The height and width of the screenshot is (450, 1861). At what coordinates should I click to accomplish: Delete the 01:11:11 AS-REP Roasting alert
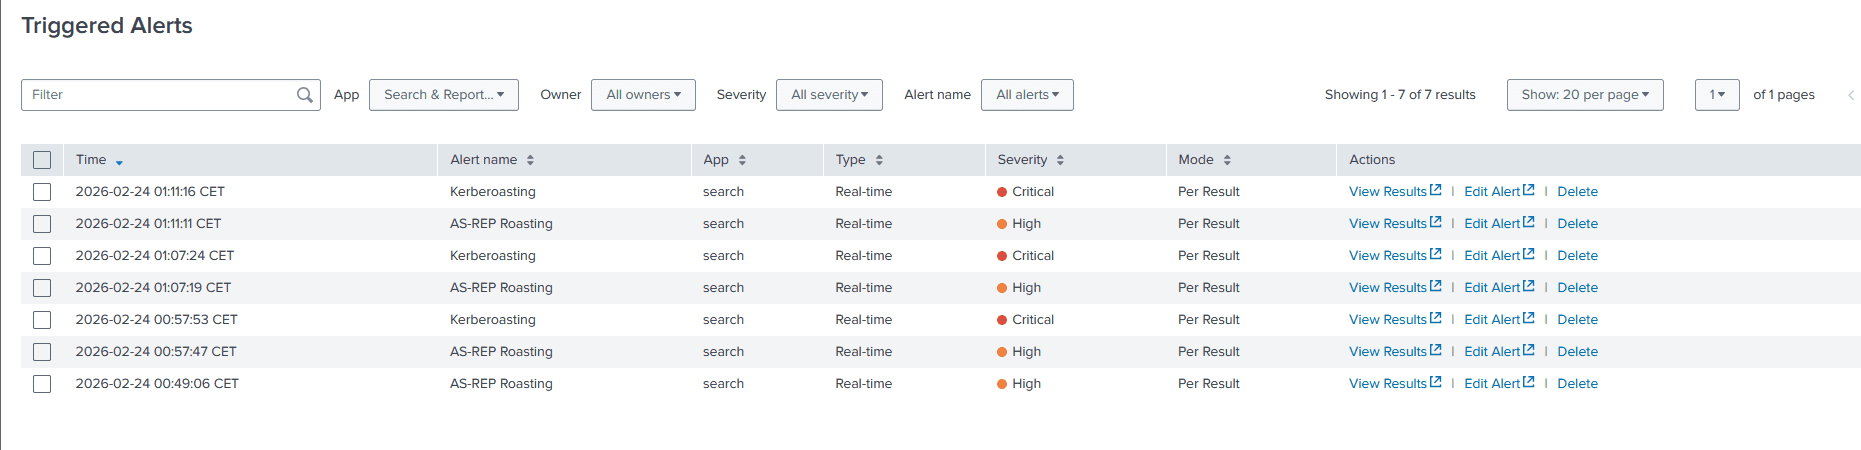[x=1577, y=224]
